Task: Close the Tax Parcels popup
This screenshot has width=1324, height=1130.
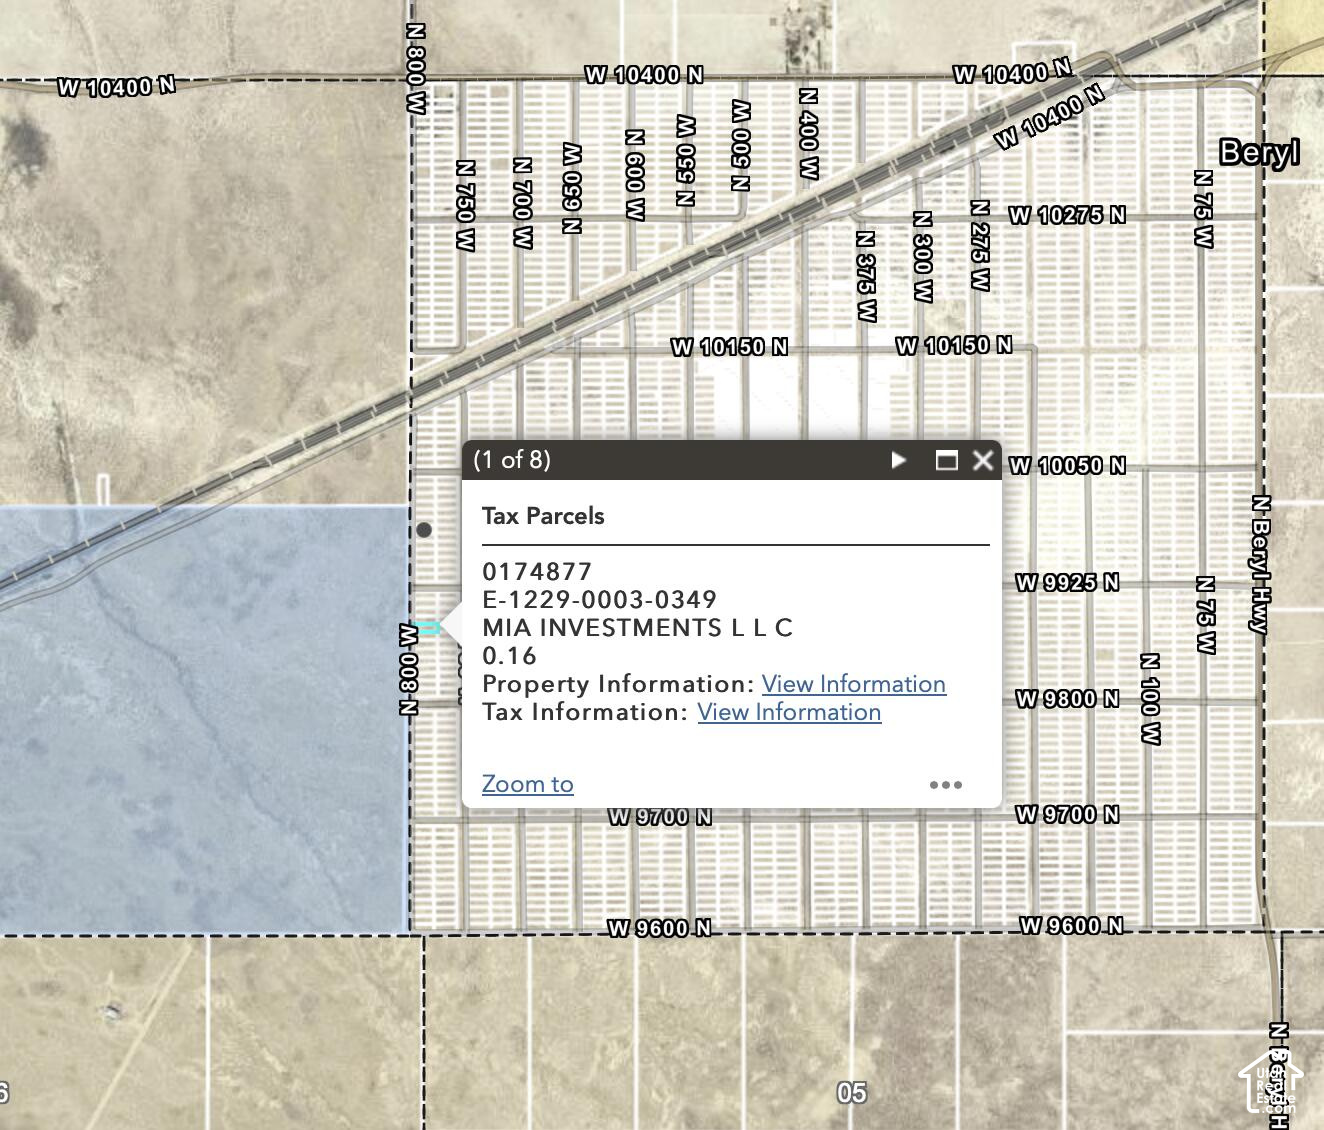Action: pyautogui.click(x=983, y=460)
